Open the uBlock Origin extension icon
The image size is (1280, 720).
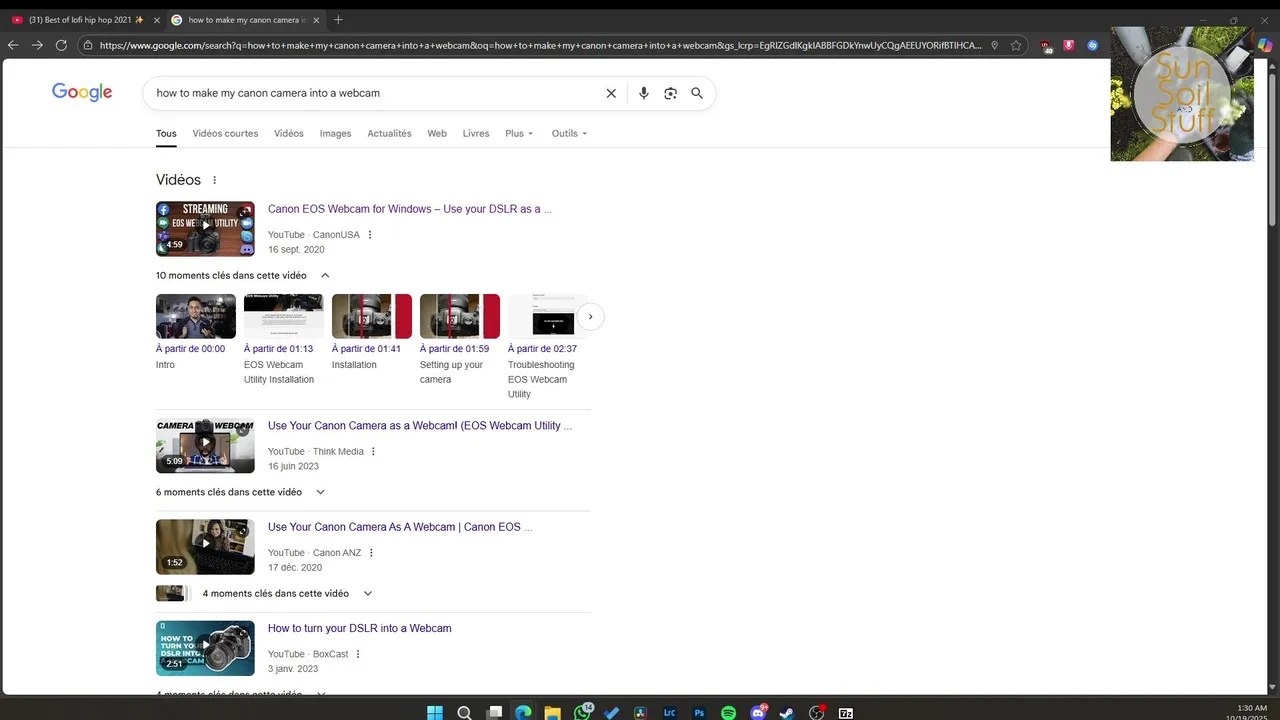pos(1046,45)
